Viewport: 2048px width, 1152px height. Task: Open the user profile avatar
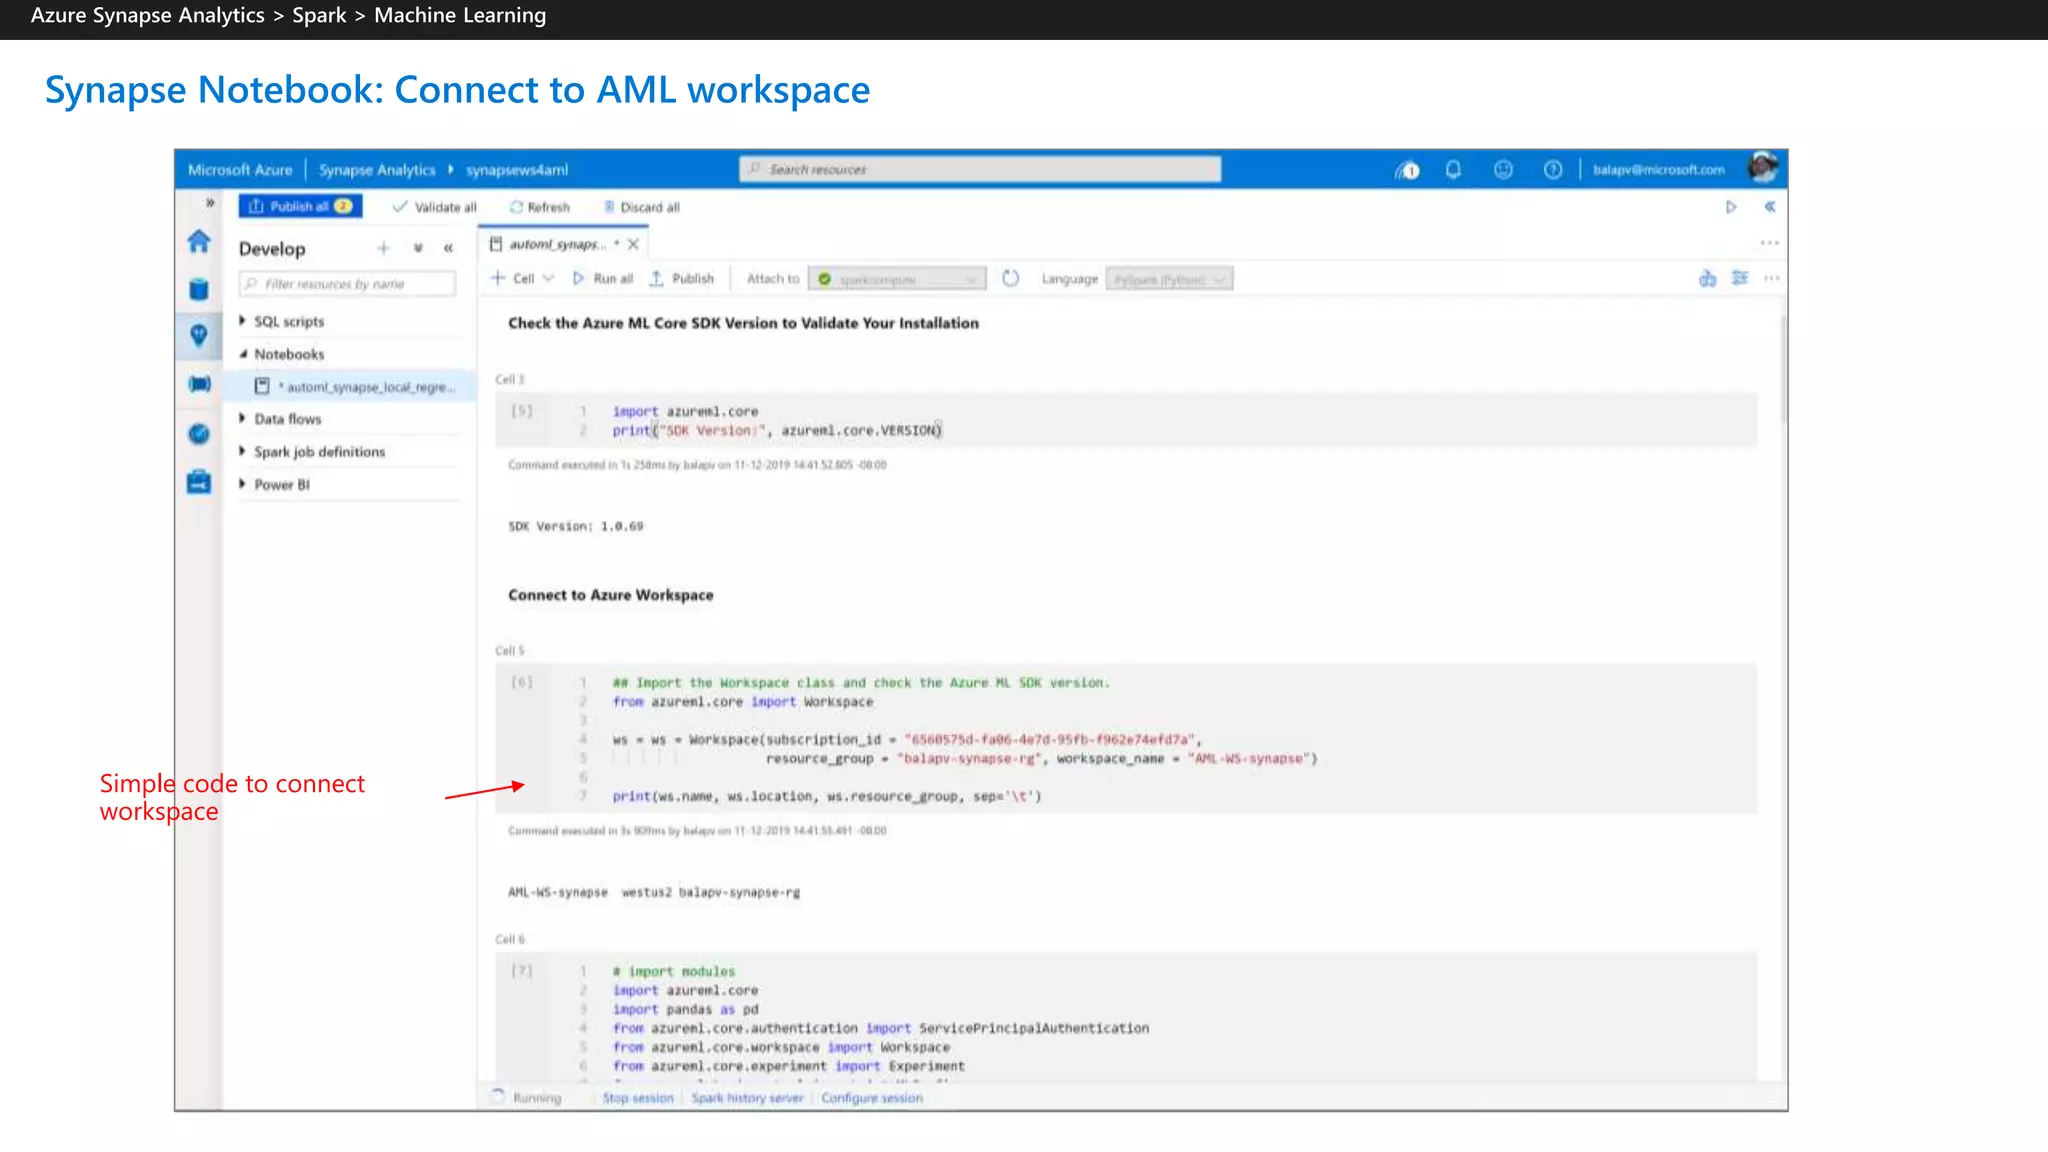coord(1763,169)
